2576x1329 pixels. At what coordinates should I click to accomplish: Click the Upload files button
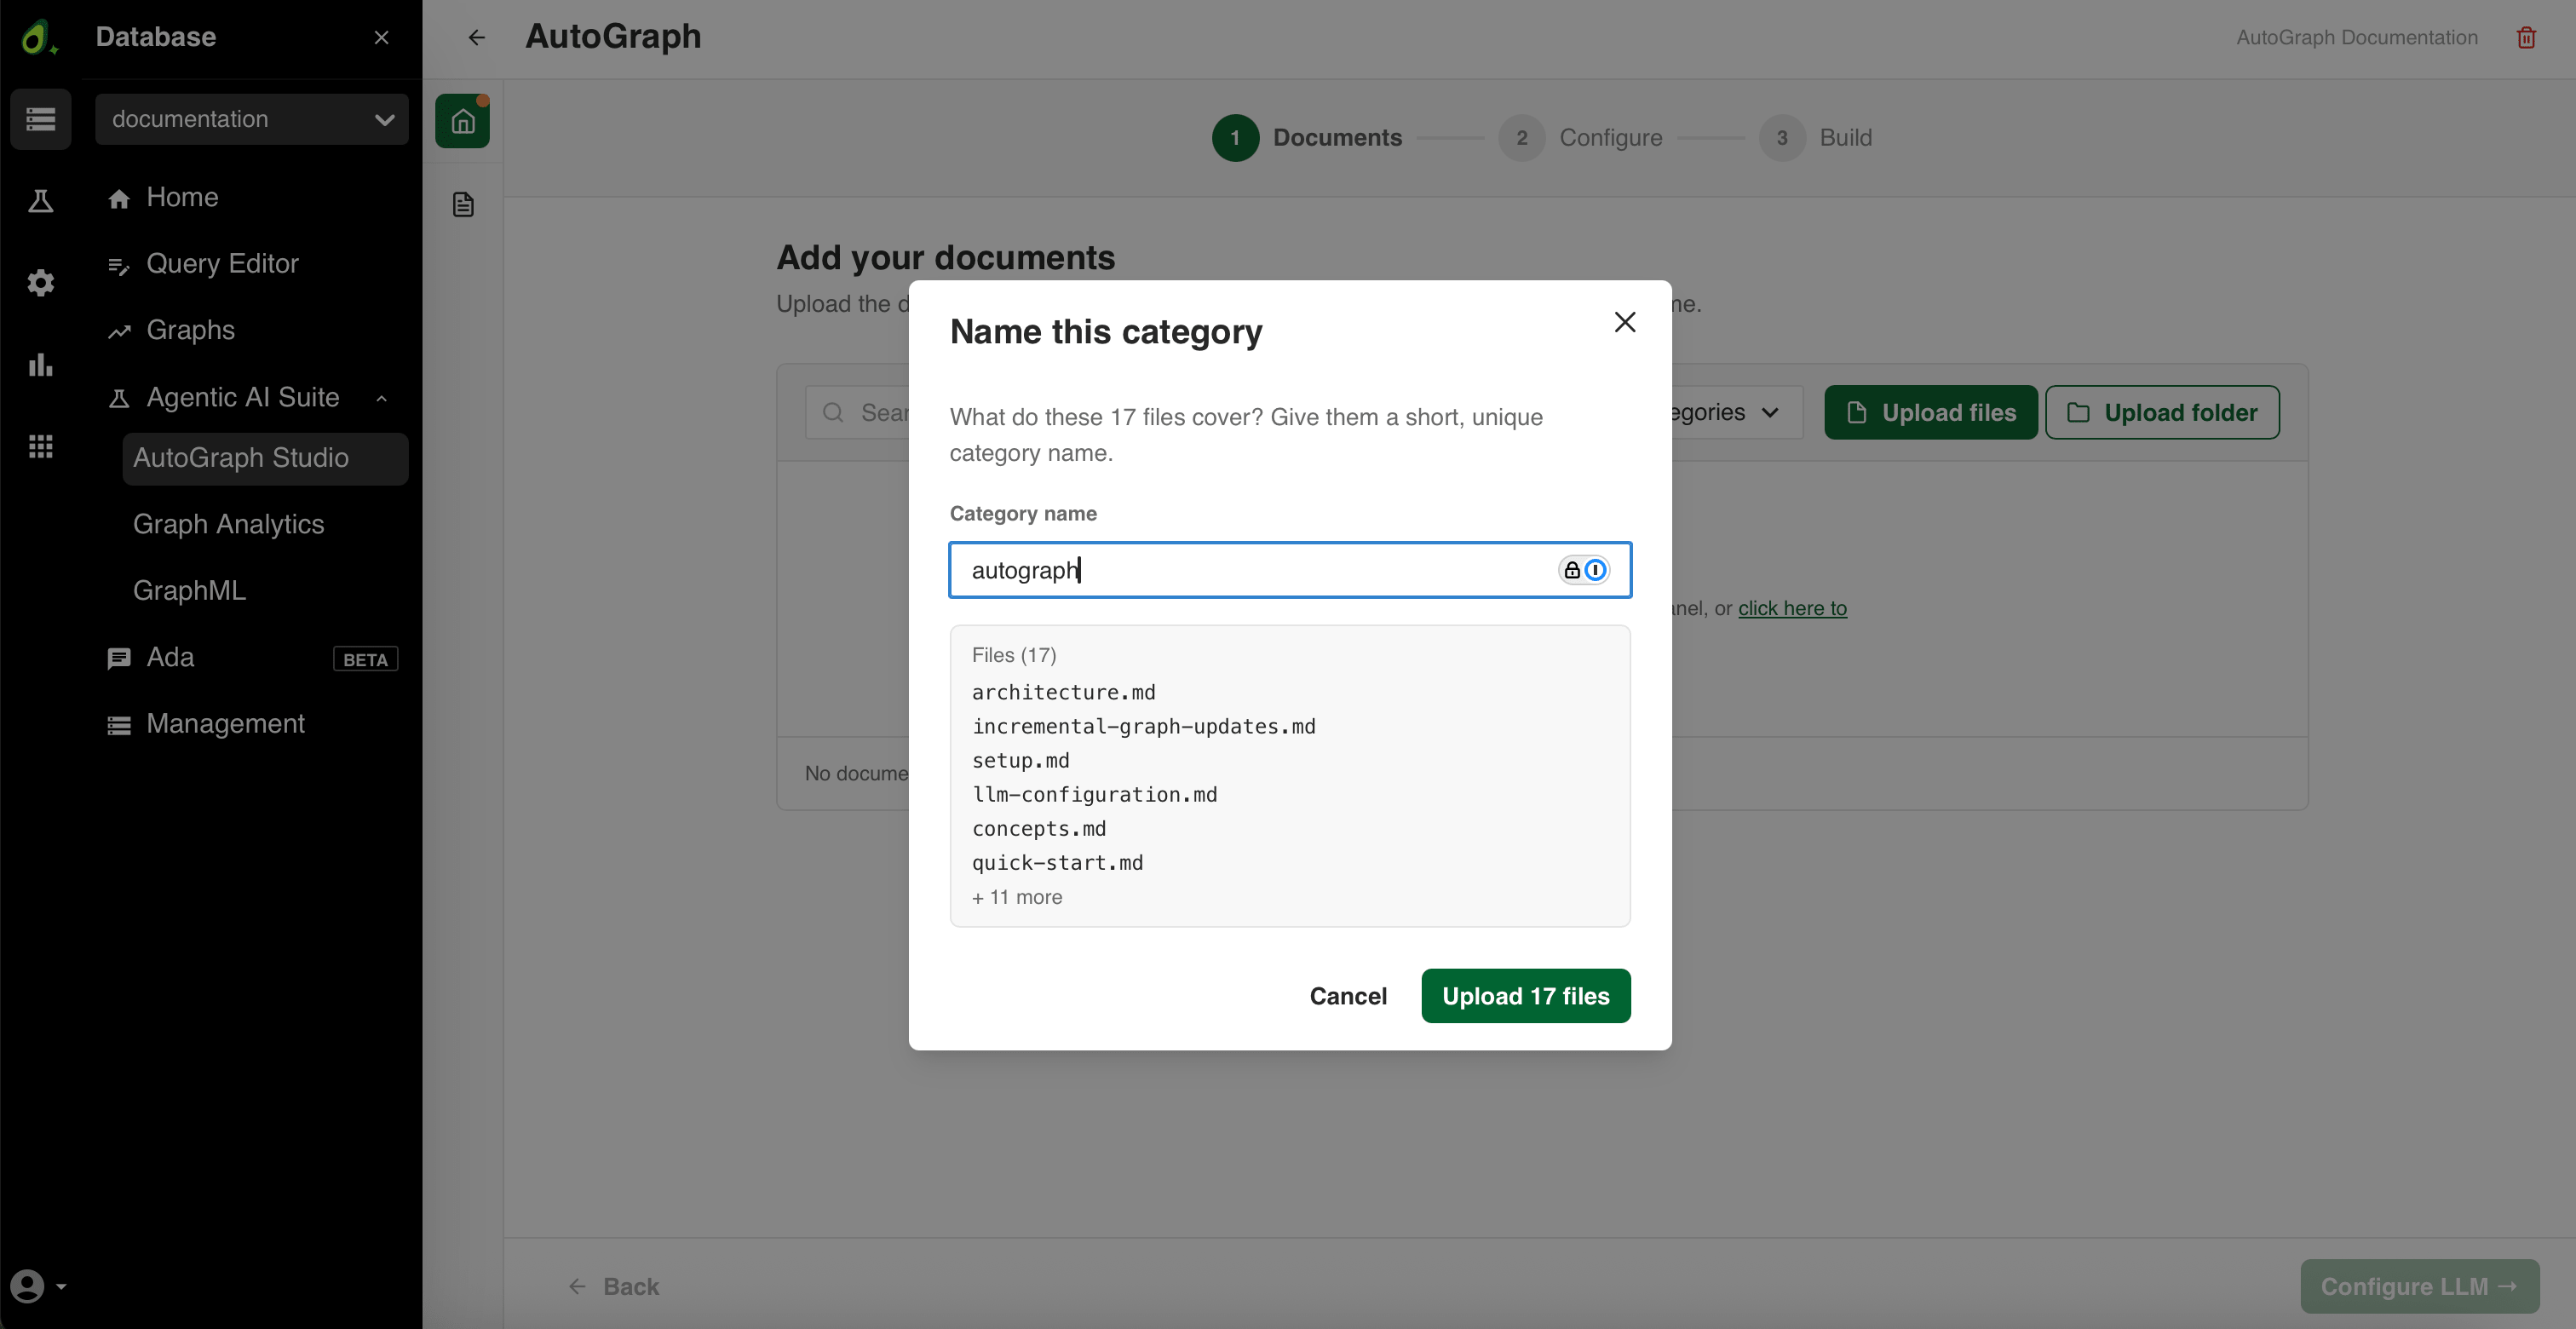click(1930, 412)
